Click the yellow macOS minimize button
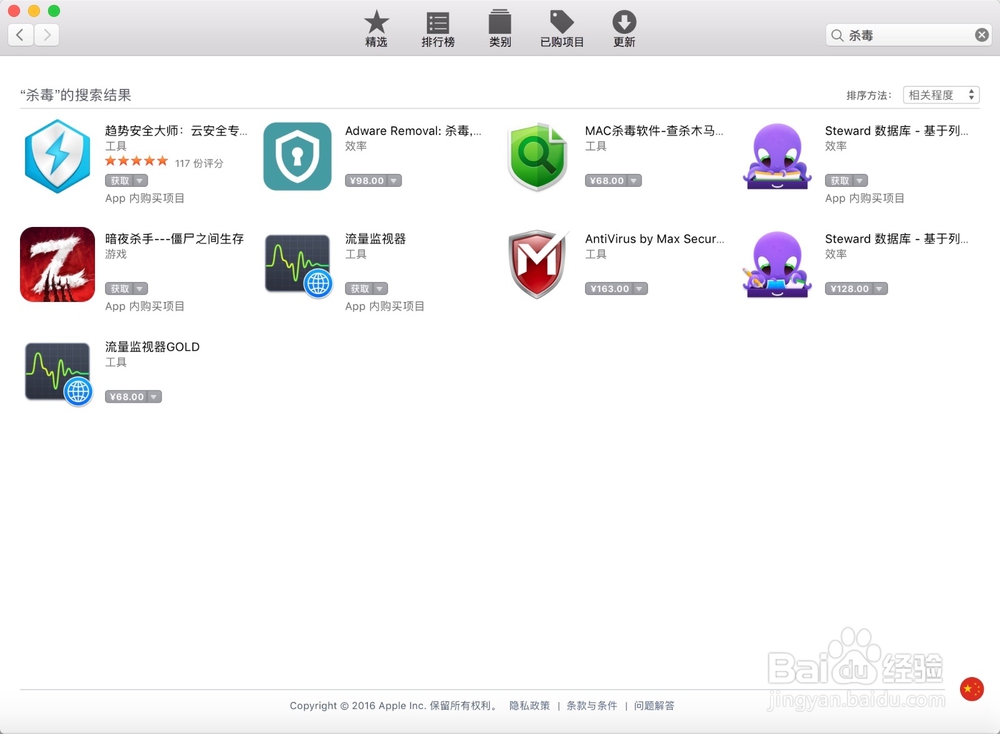The width and height of the screenshot is (1000, 734). pyautogui.click(x=34, y=11)
